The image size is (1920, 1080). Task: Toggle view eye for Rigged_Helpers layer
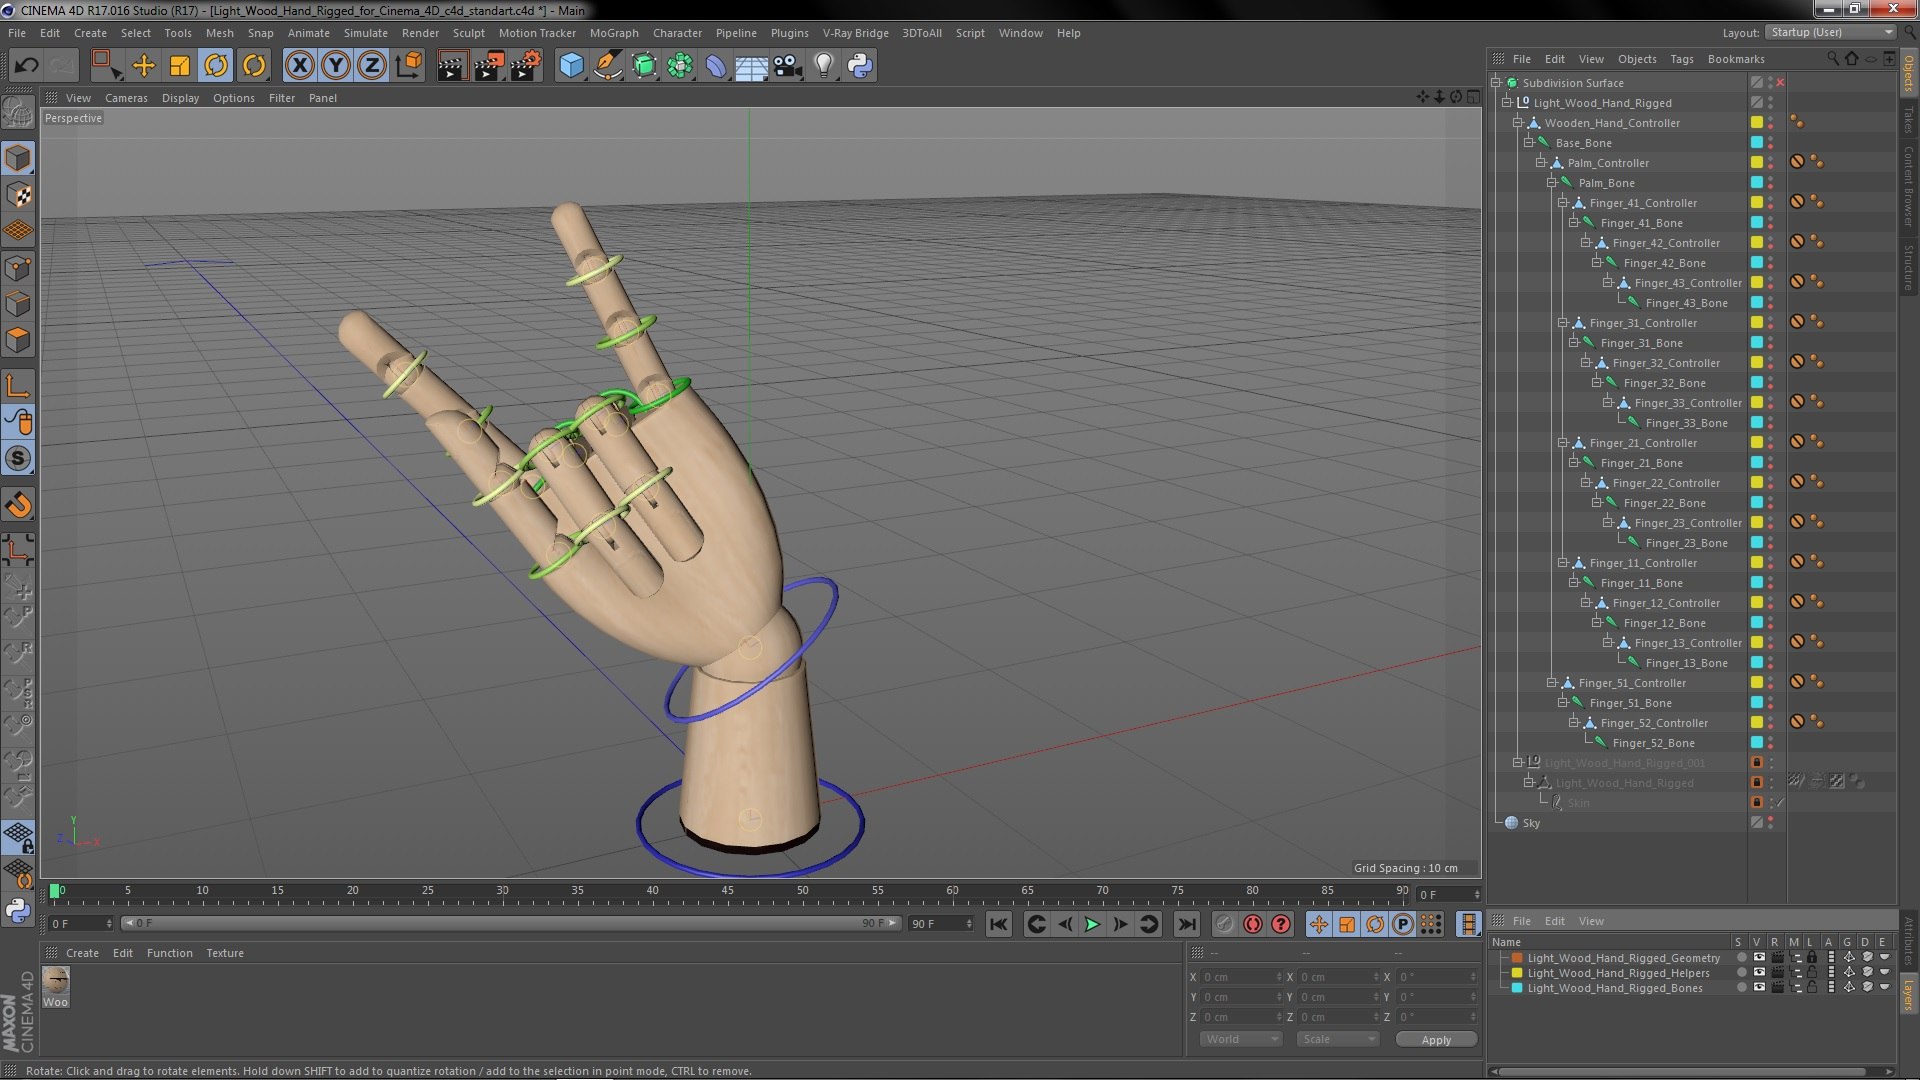(1758, 973)
